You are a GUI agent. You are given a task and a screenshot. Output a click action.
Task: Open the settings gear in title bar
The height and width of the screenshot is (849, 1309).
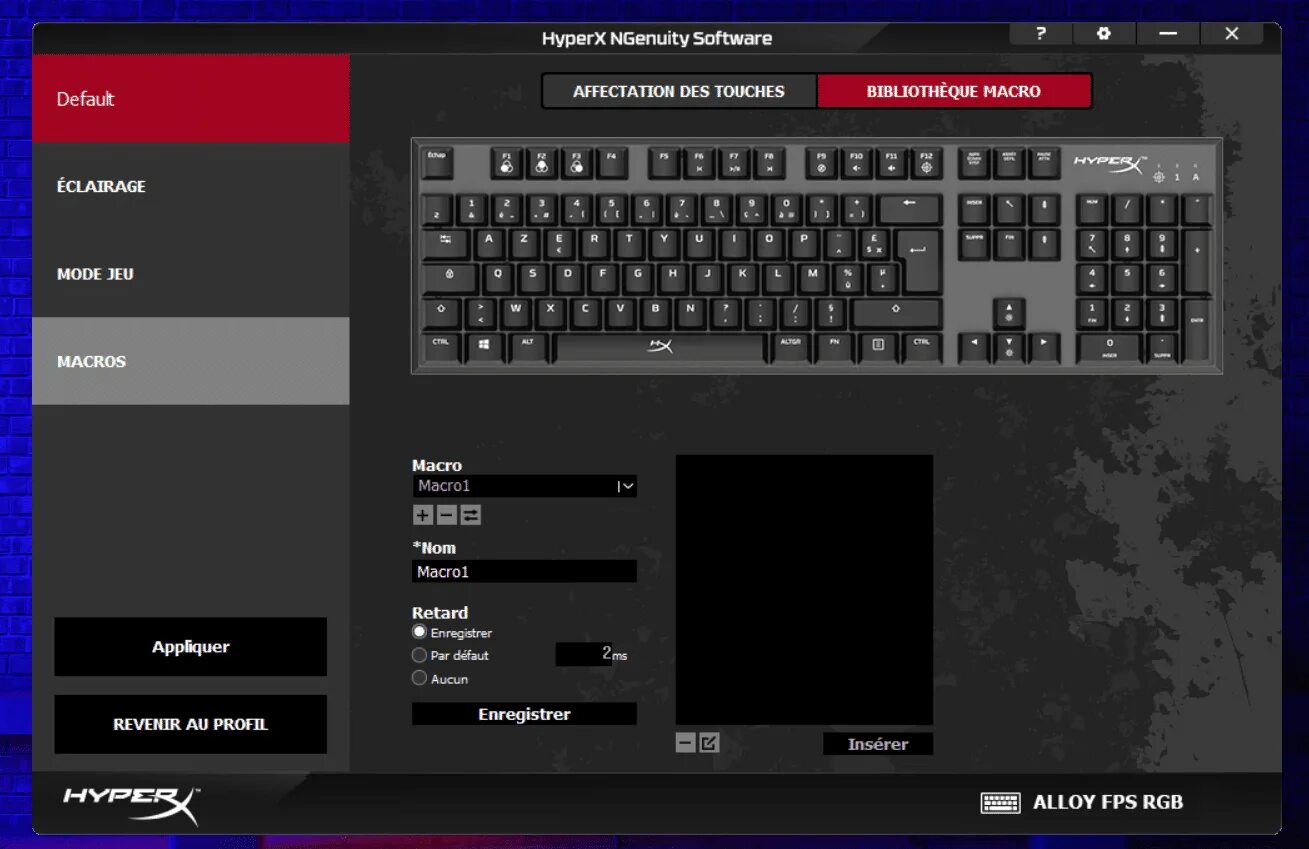[1103, 34]
